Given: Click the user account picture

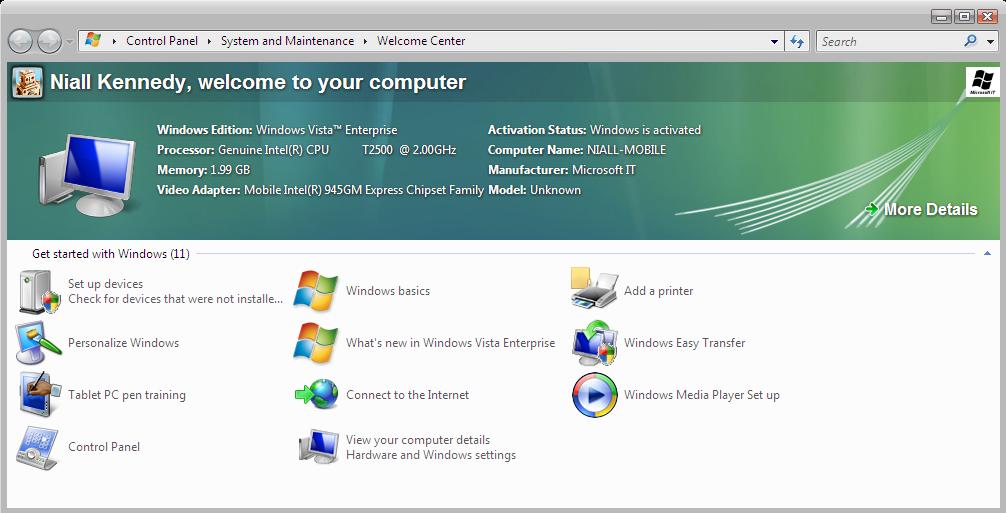Looking at the screenshot, I should coord(28,83).
